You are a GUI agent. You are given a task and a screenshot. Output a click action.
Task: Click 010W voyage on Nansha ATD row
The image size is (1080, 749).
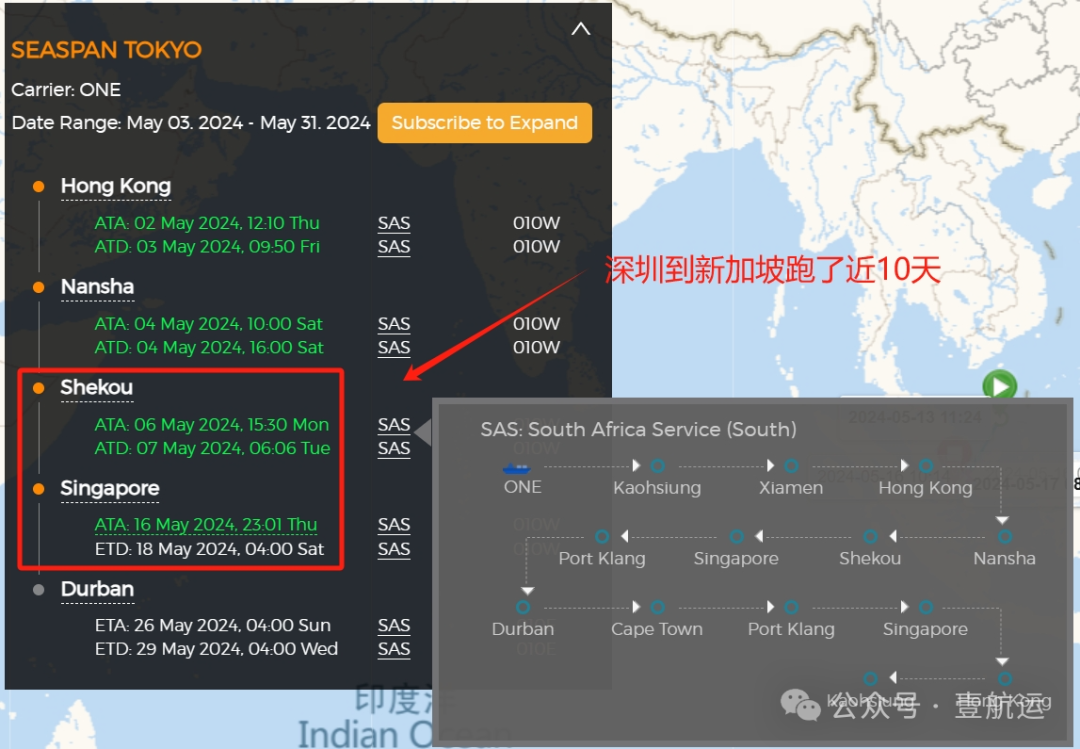537,347
